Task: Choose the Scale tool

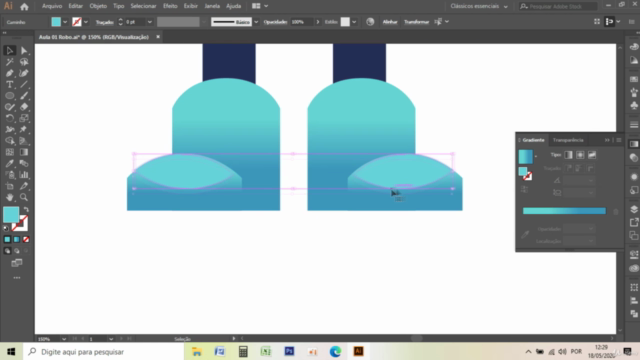Action: click(24, 118)
